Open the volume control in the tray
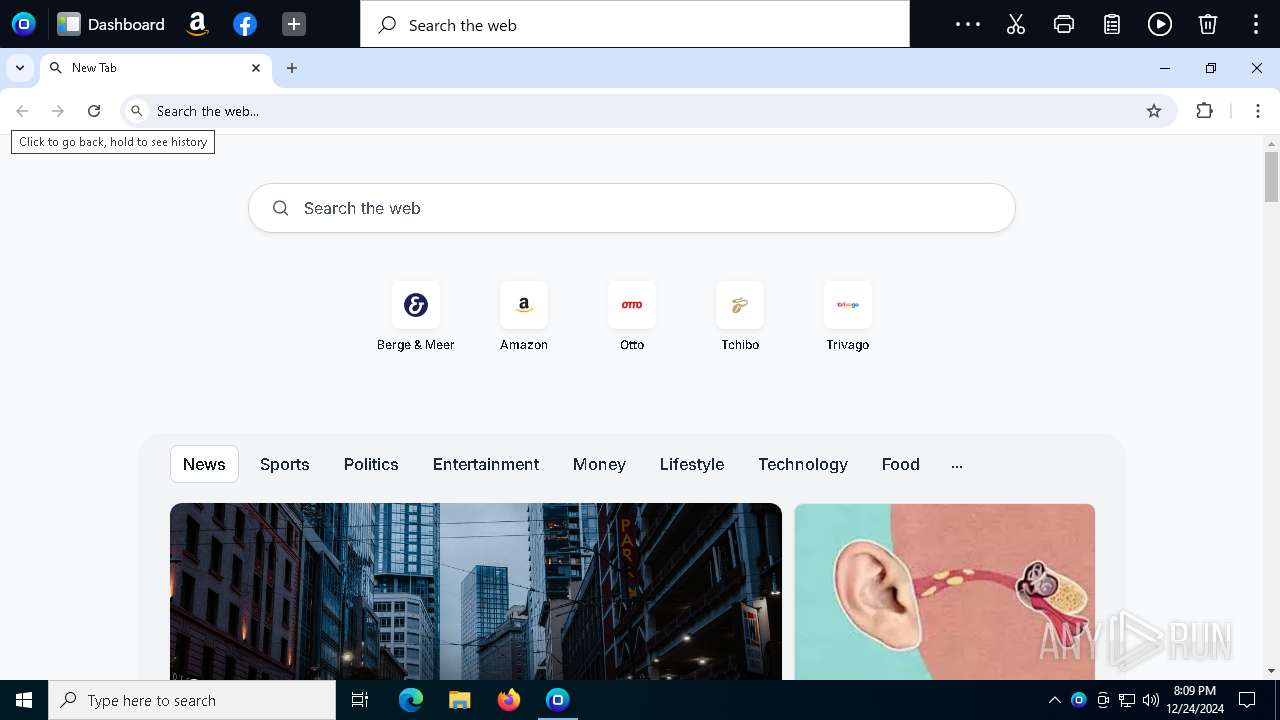This screenshot has width=1280, height=720. tap(1151, 700)
